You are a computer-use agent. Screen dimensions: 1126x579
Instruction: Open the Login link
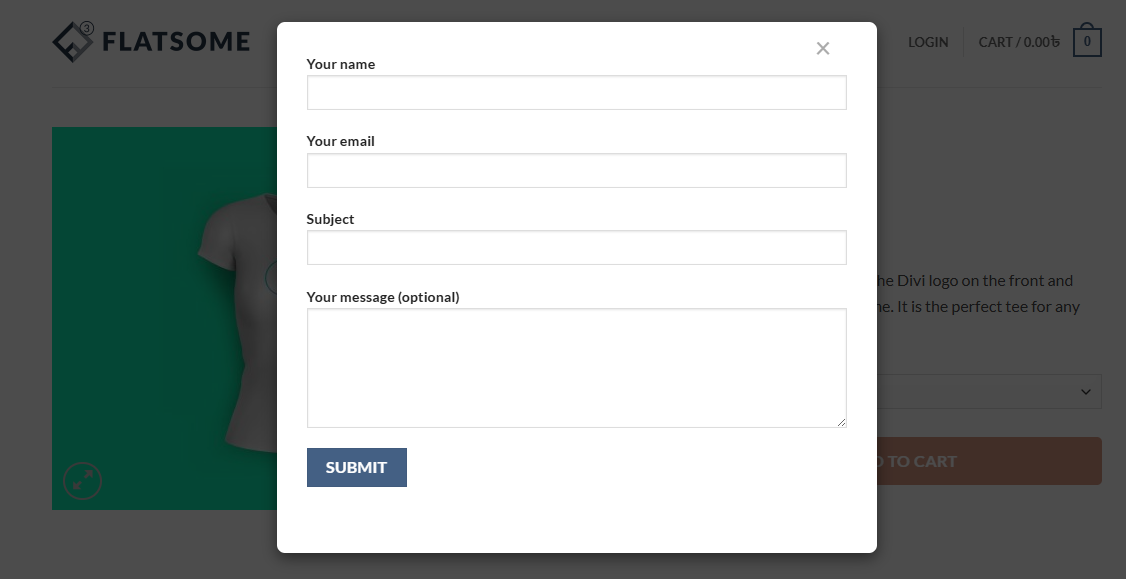(928, 42)
